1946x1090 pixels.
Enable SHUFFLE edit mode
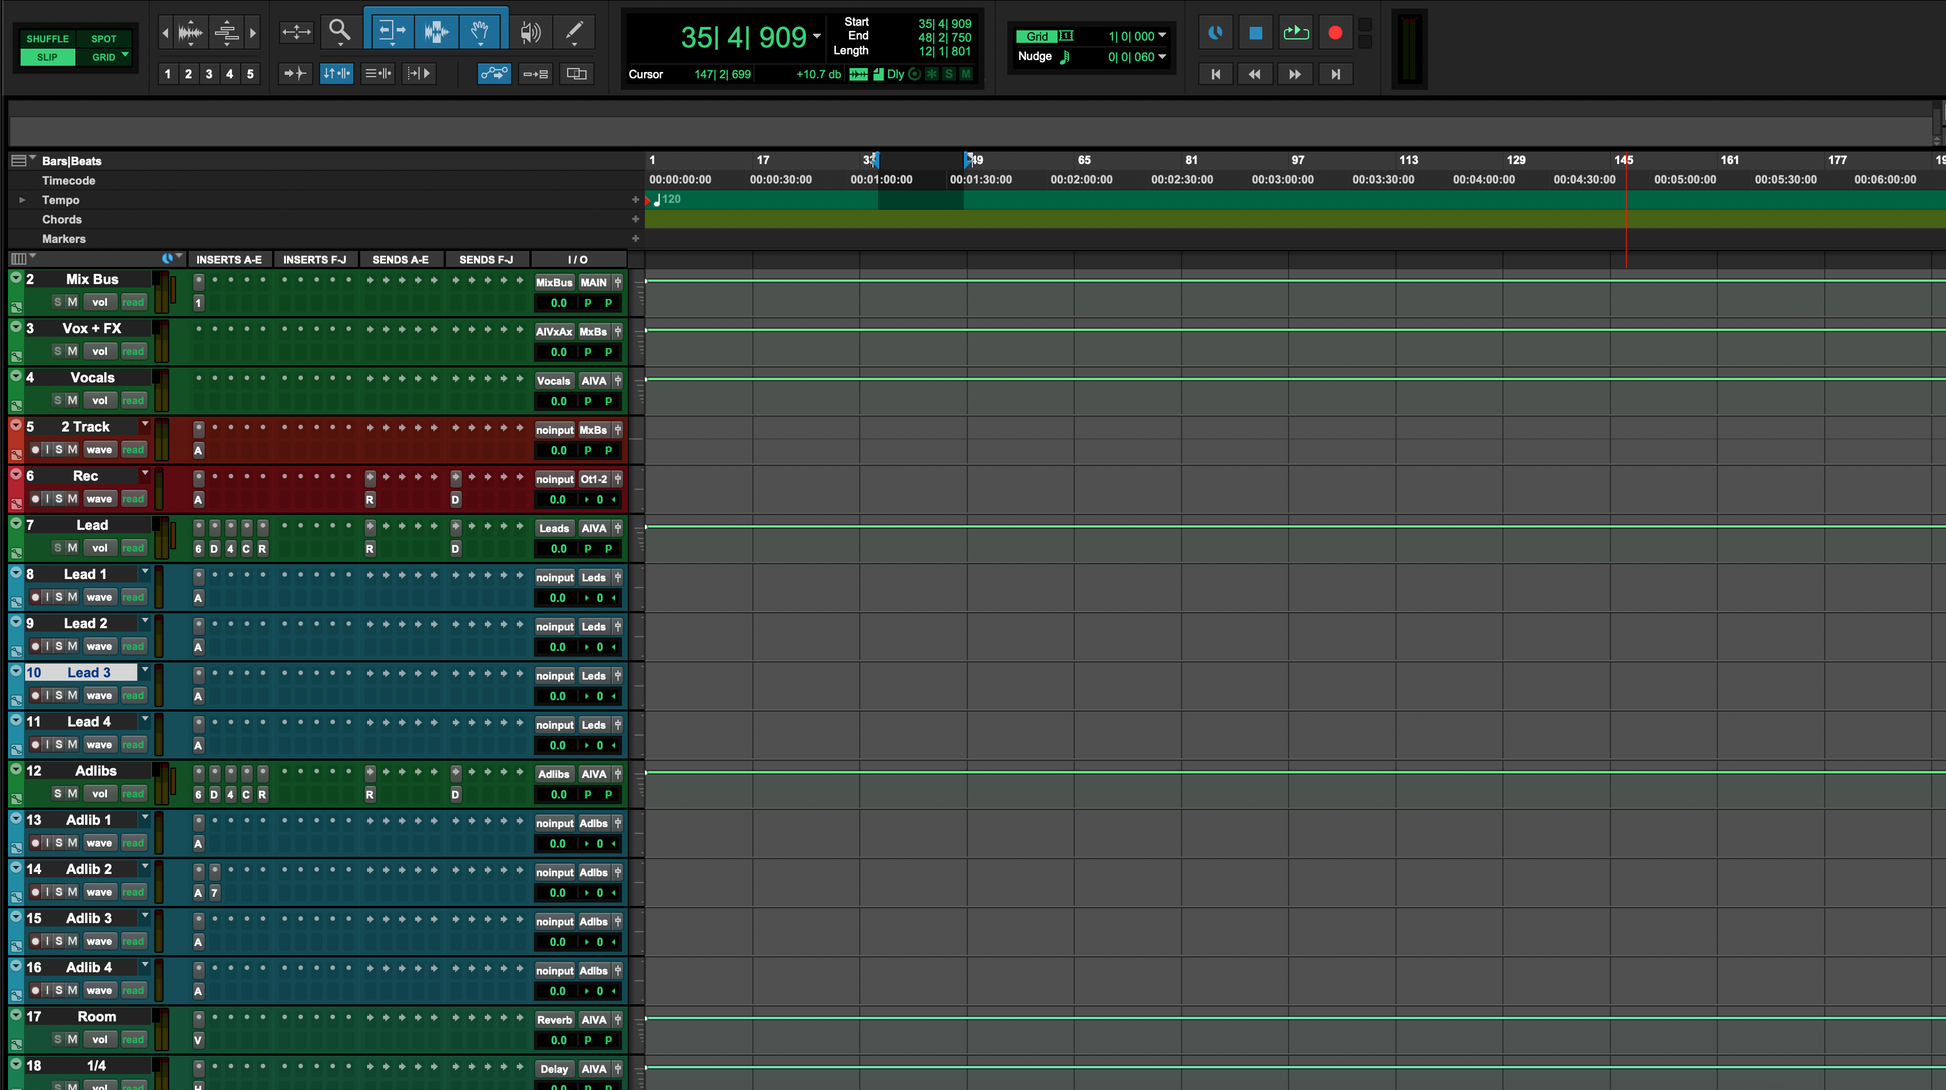click(x=47, y=39)
